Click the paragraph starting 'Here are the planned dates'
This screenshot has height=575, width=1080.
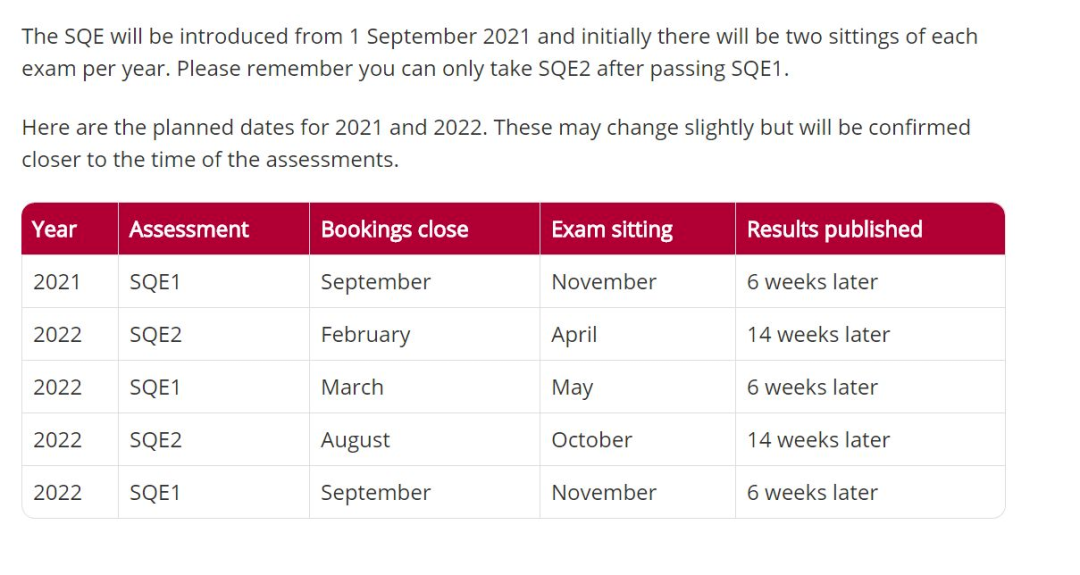pos(496,143)
